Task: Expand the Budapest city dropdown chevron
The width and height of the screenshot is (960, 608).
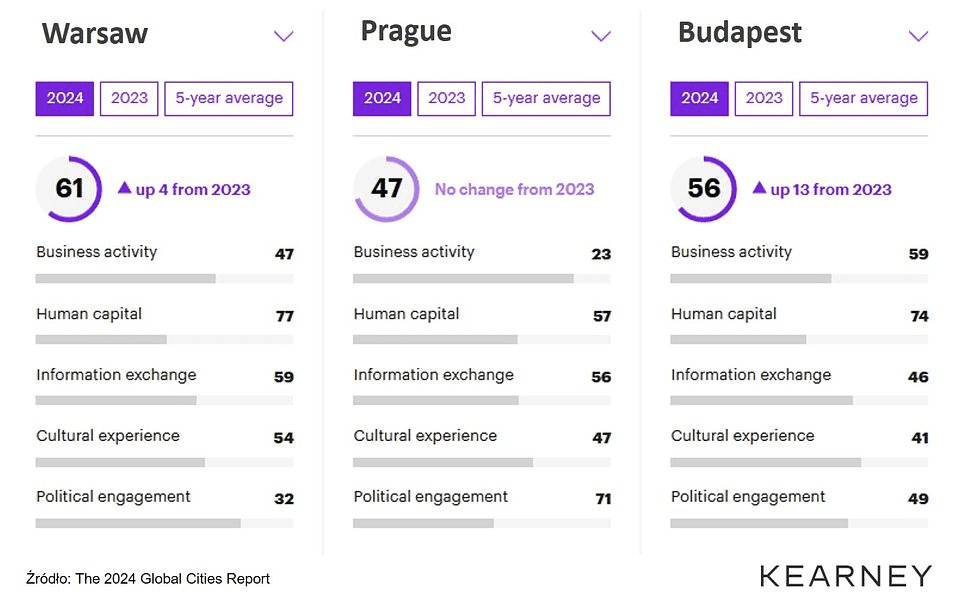Action: pos(918,36)
